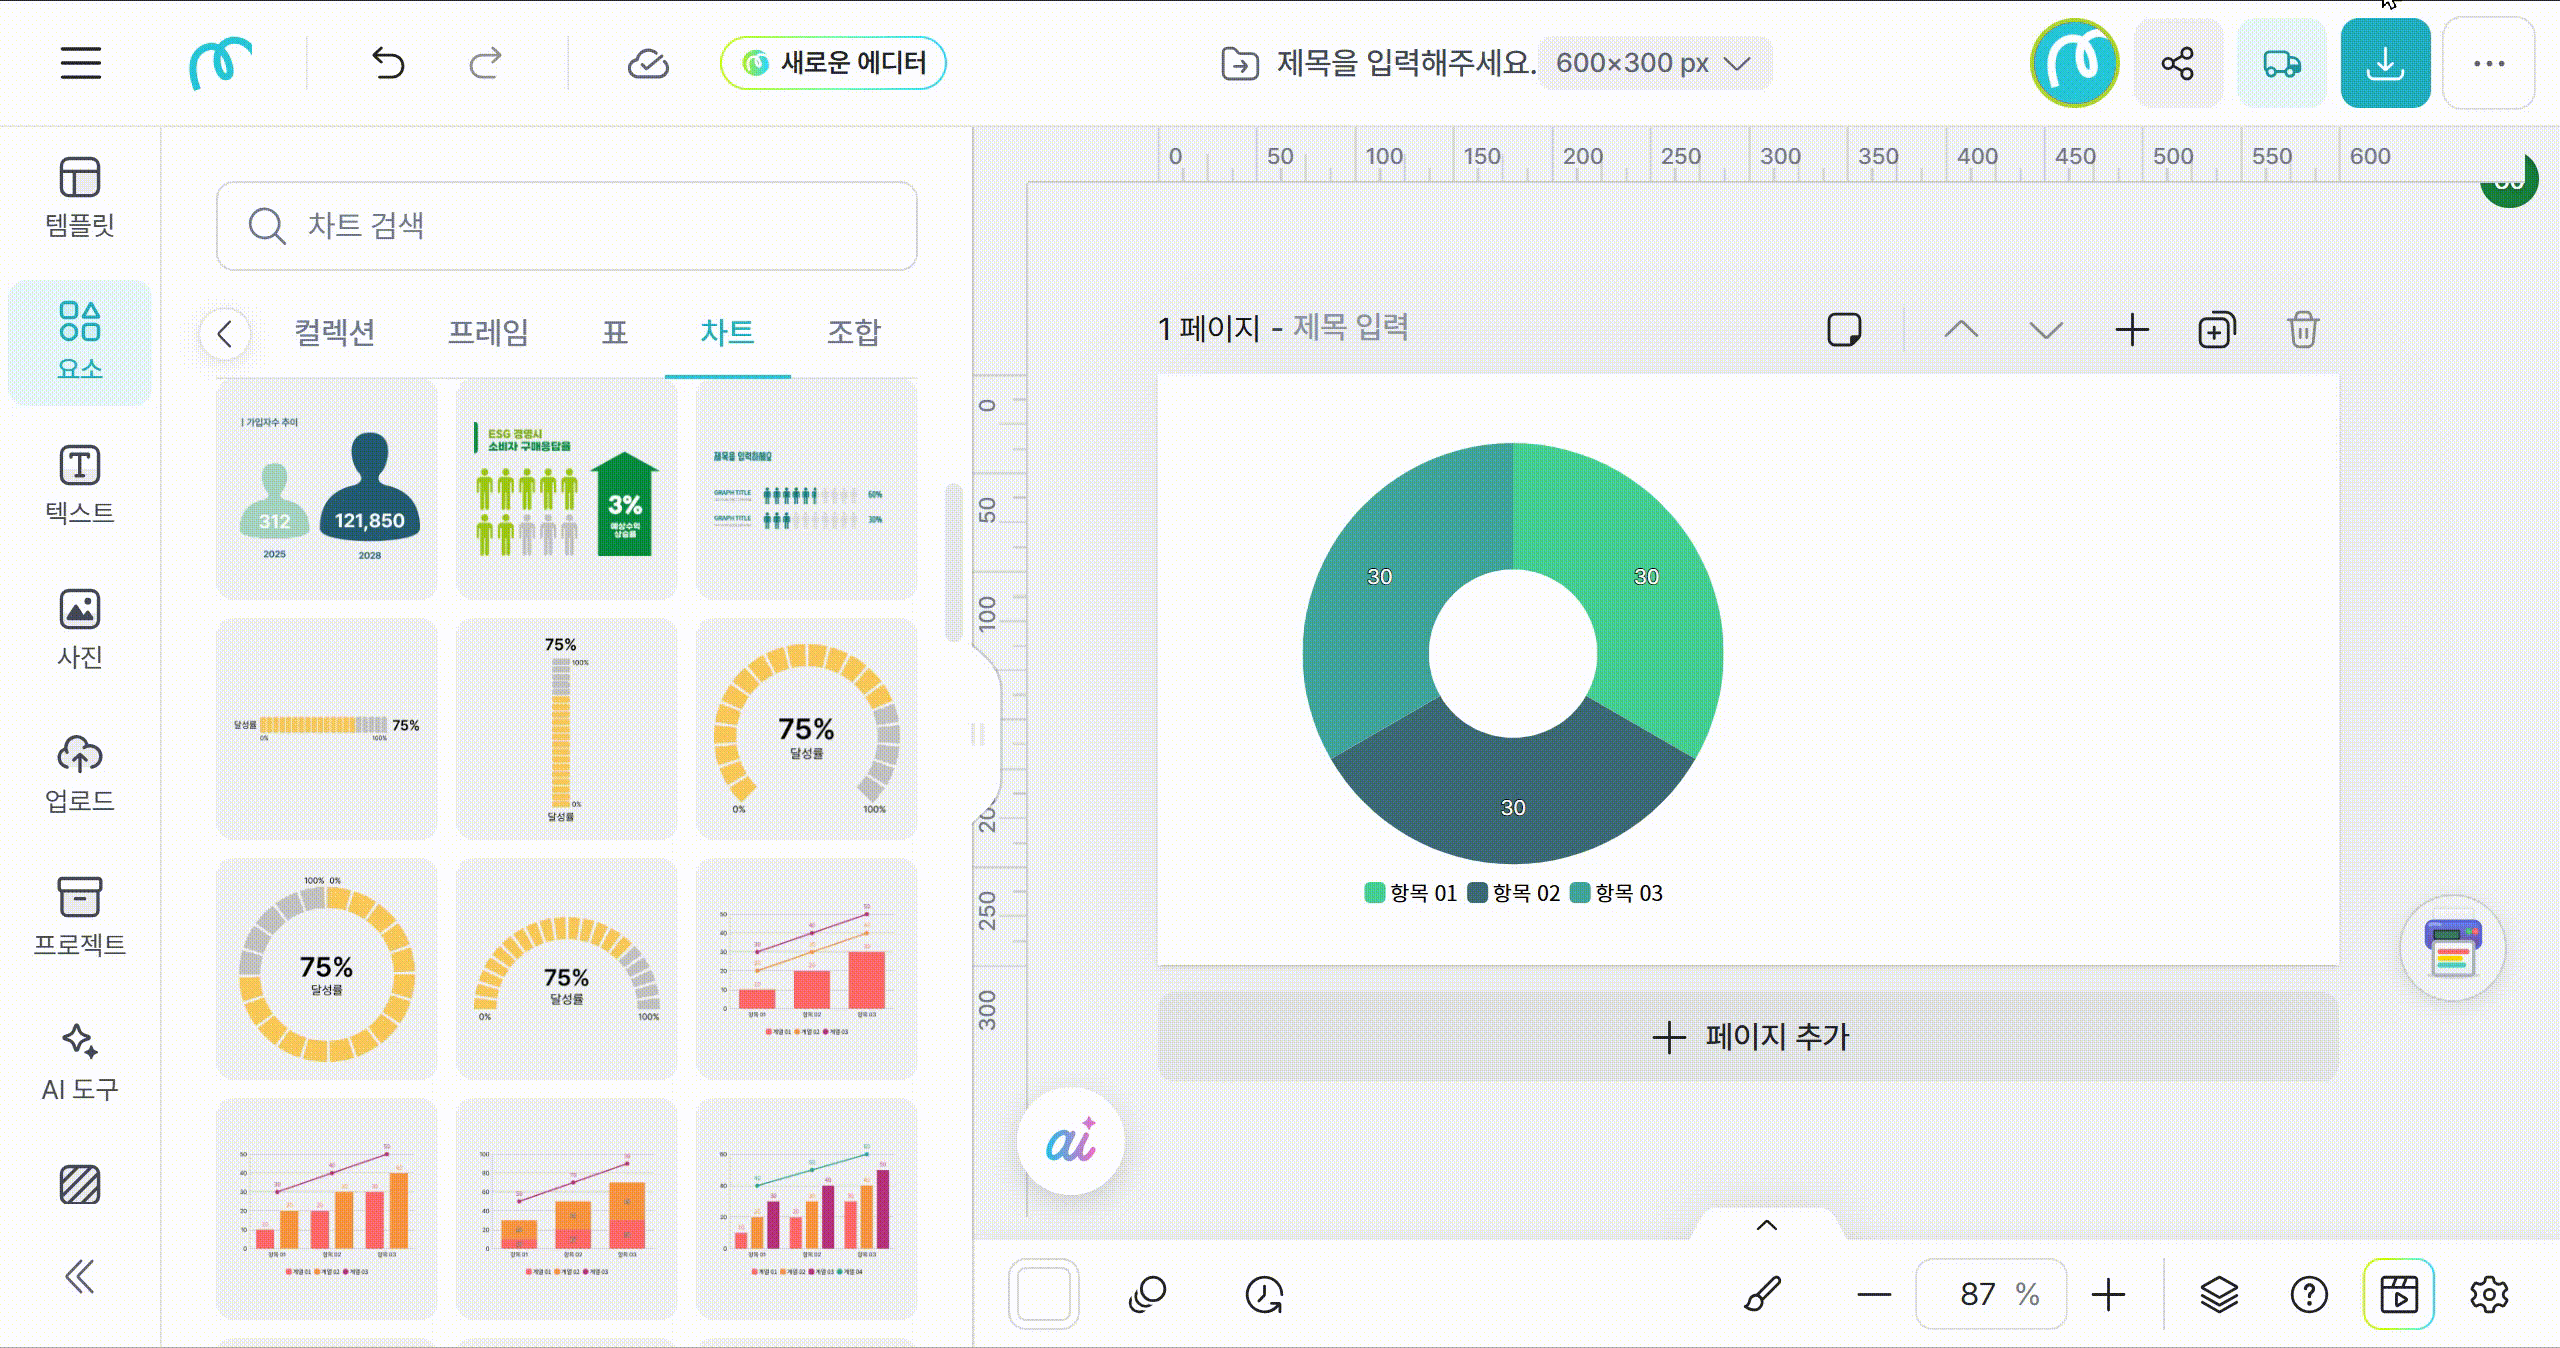
Task: Click the share icon in header
Action: [x=2177, y=64]
